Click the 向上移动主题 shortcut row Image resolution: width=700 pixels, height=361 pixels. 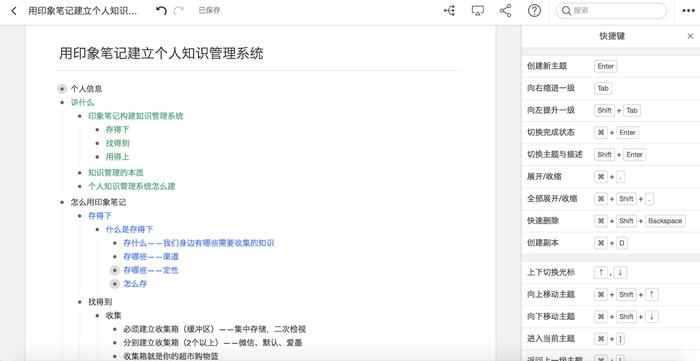(611, 295)
